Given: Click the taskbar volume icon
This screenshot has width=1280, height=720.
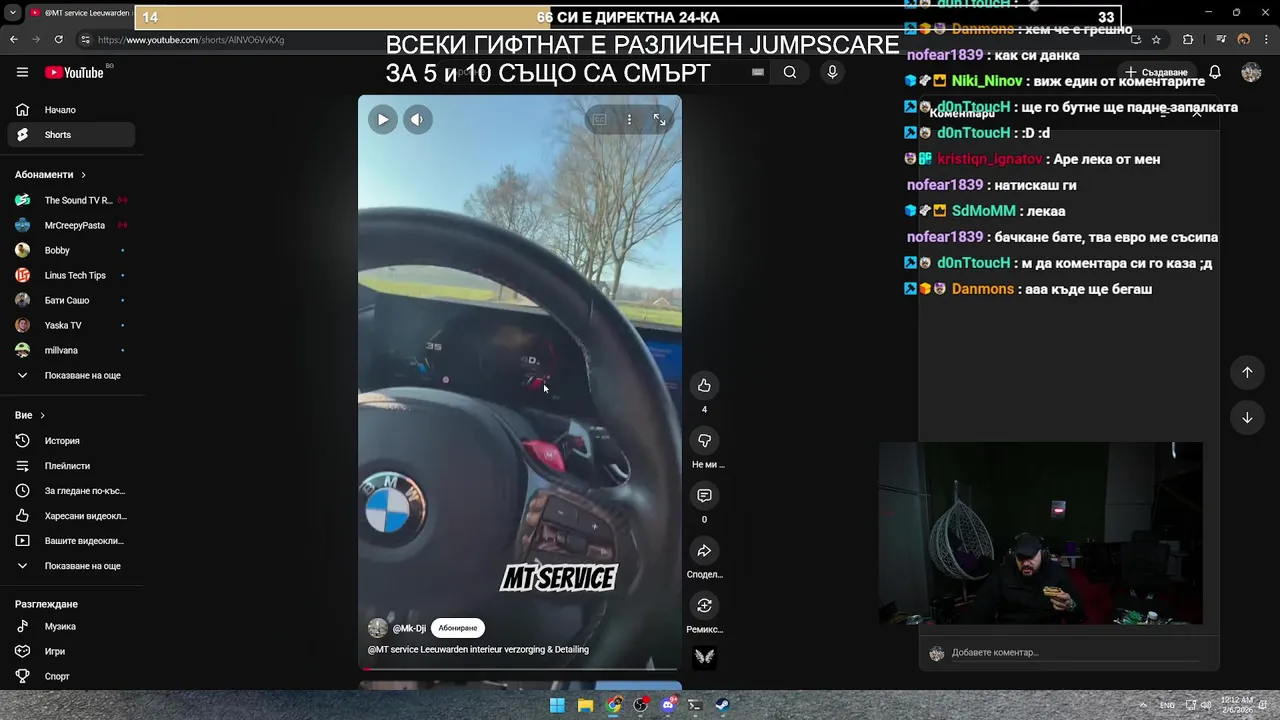Looking at the screenshot, I should 1207,705.
